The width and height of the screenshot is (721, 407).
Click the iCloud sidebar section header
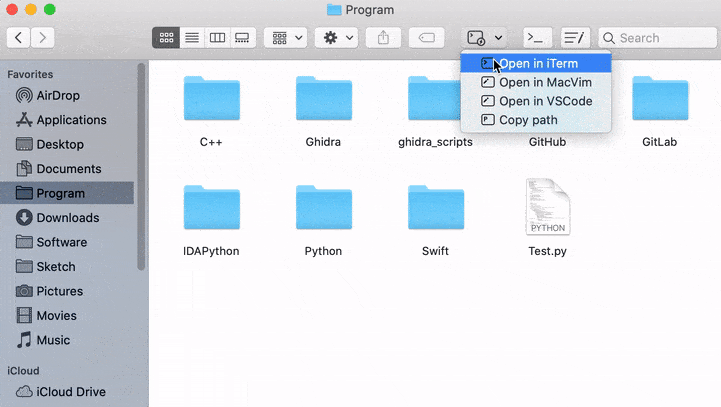(x=23, y=371)
